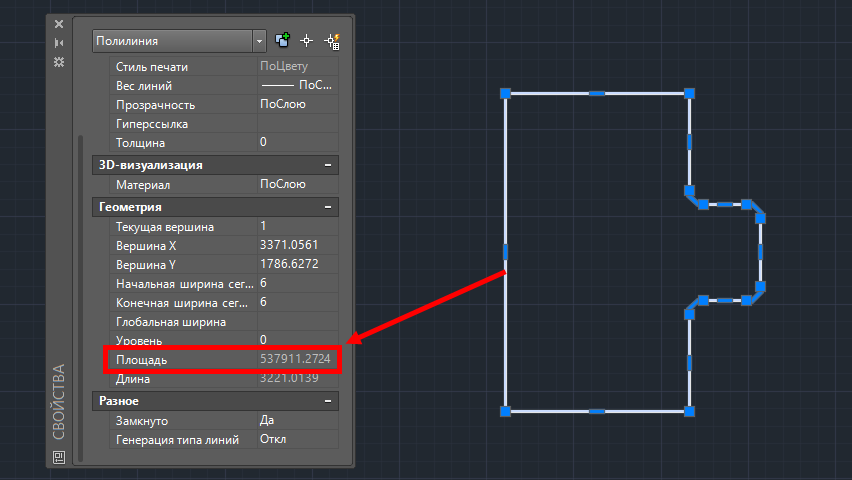Toggle Генерация типа линий value Откл
Screen dimensions: 852x480
coord(297,439)
